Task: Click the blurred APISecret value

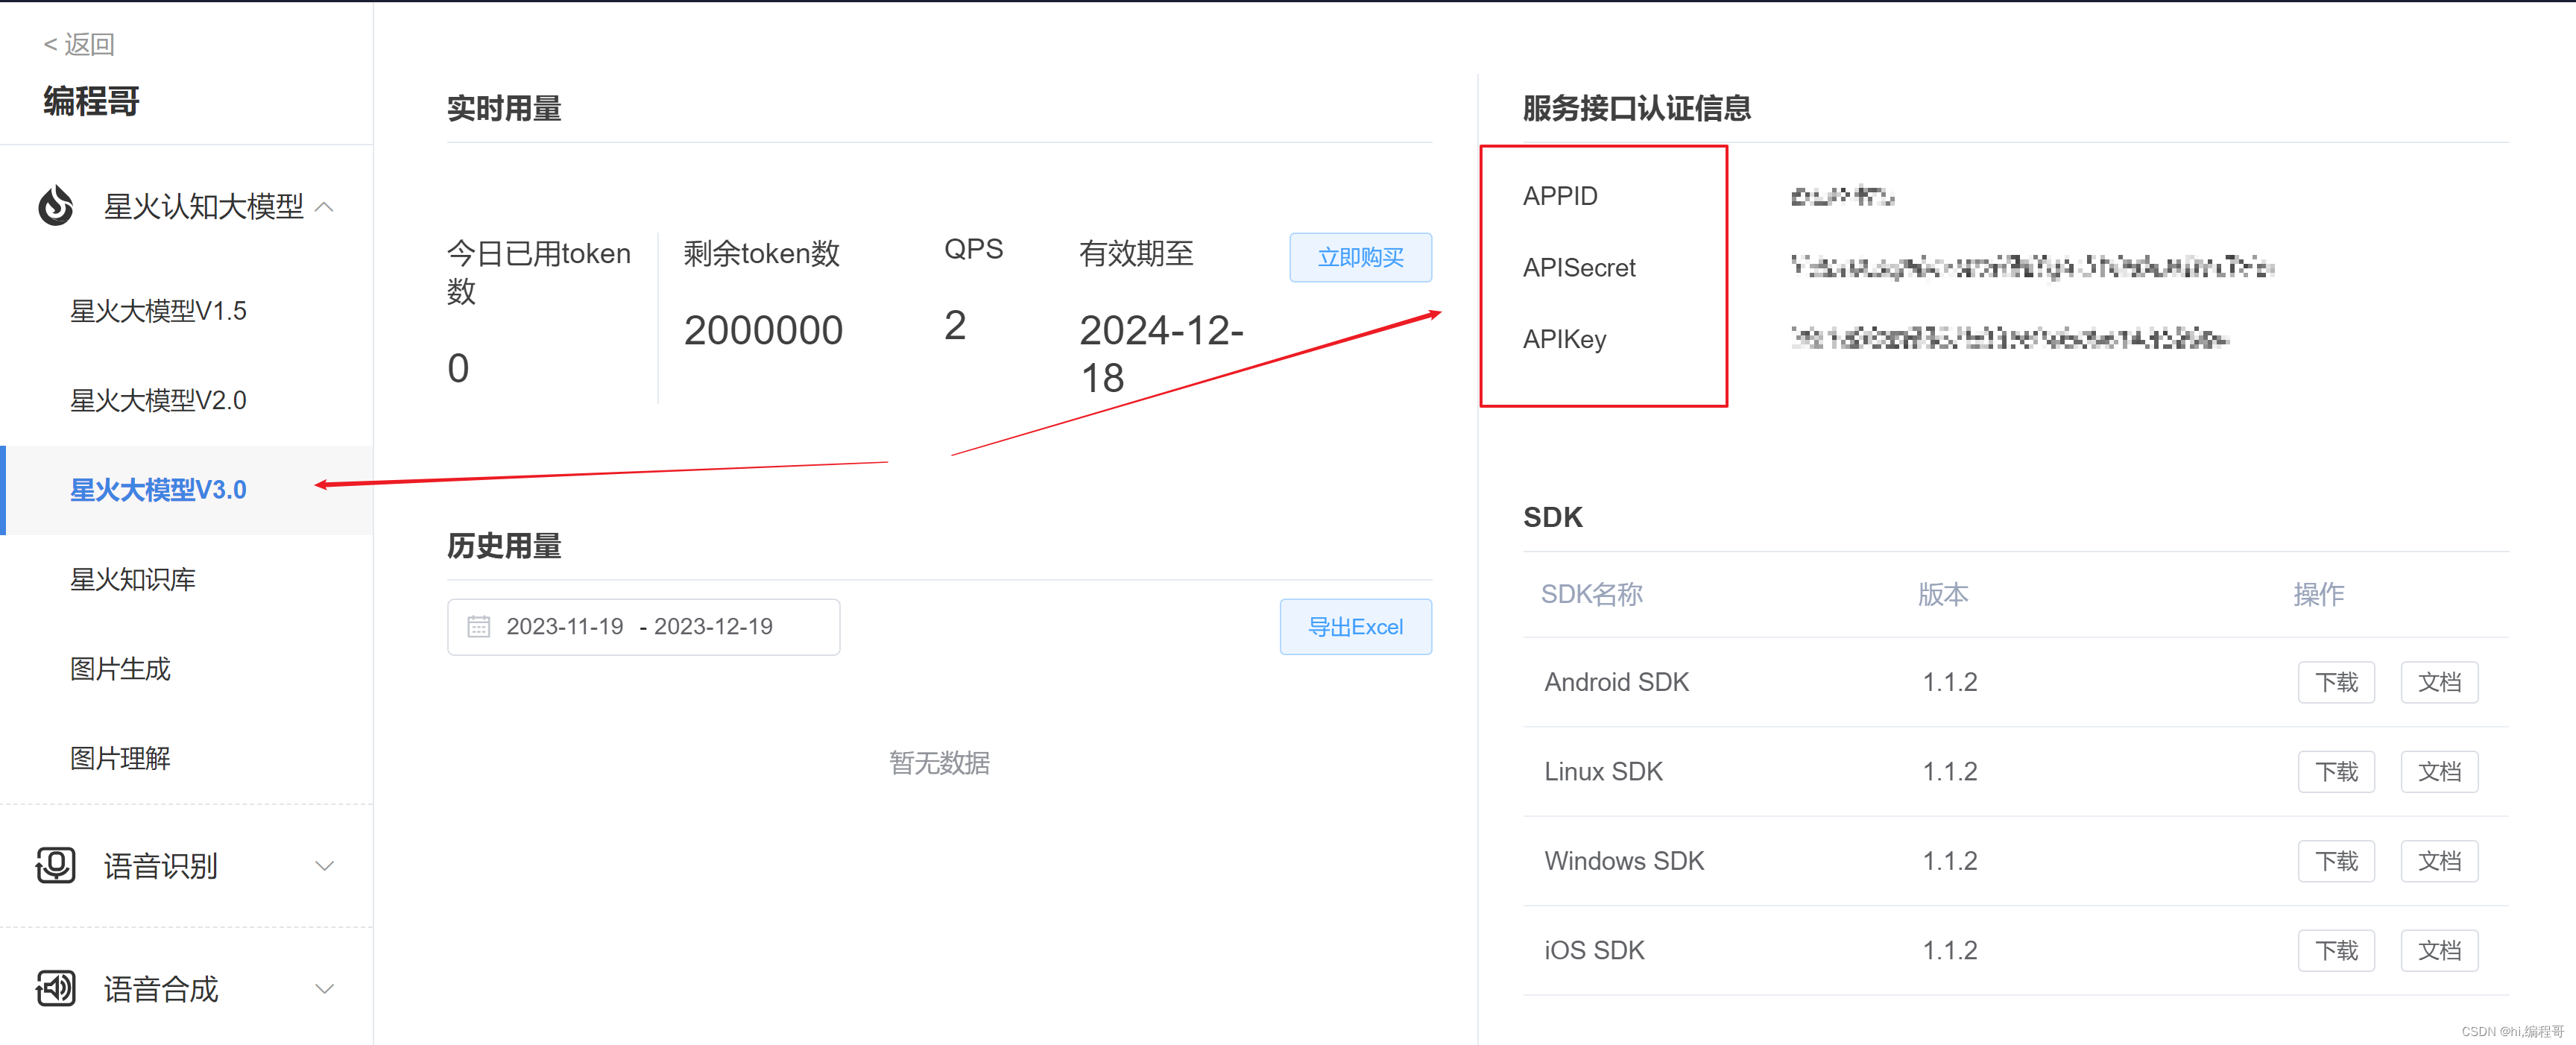Action: point(2032,267)
